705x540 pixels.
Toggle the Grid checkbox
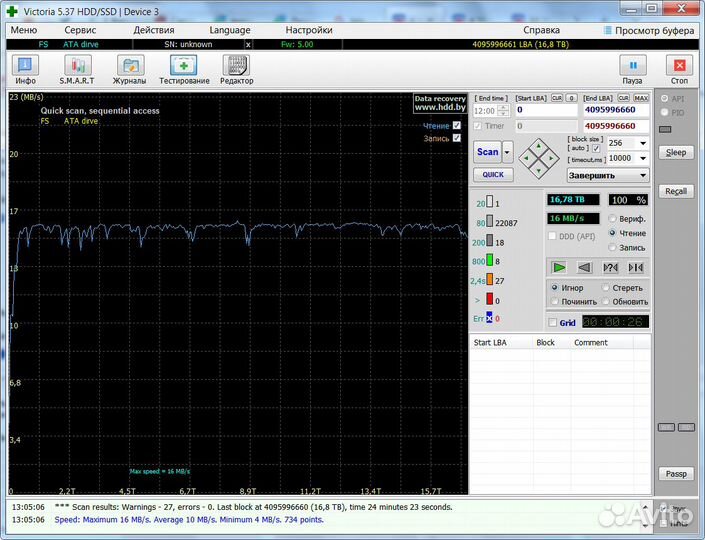click(553, 322)
